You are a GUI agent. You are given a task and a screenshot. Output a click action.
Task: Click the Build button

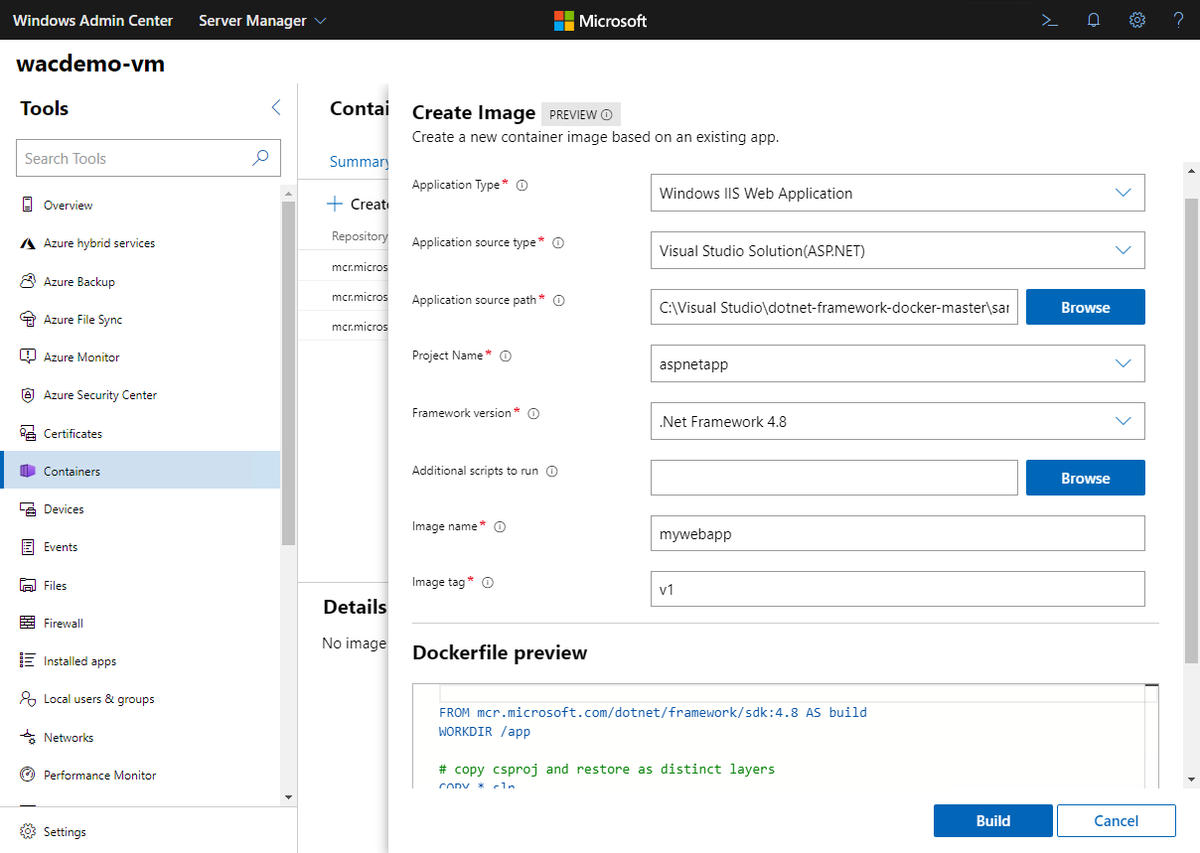coord(993,820)
